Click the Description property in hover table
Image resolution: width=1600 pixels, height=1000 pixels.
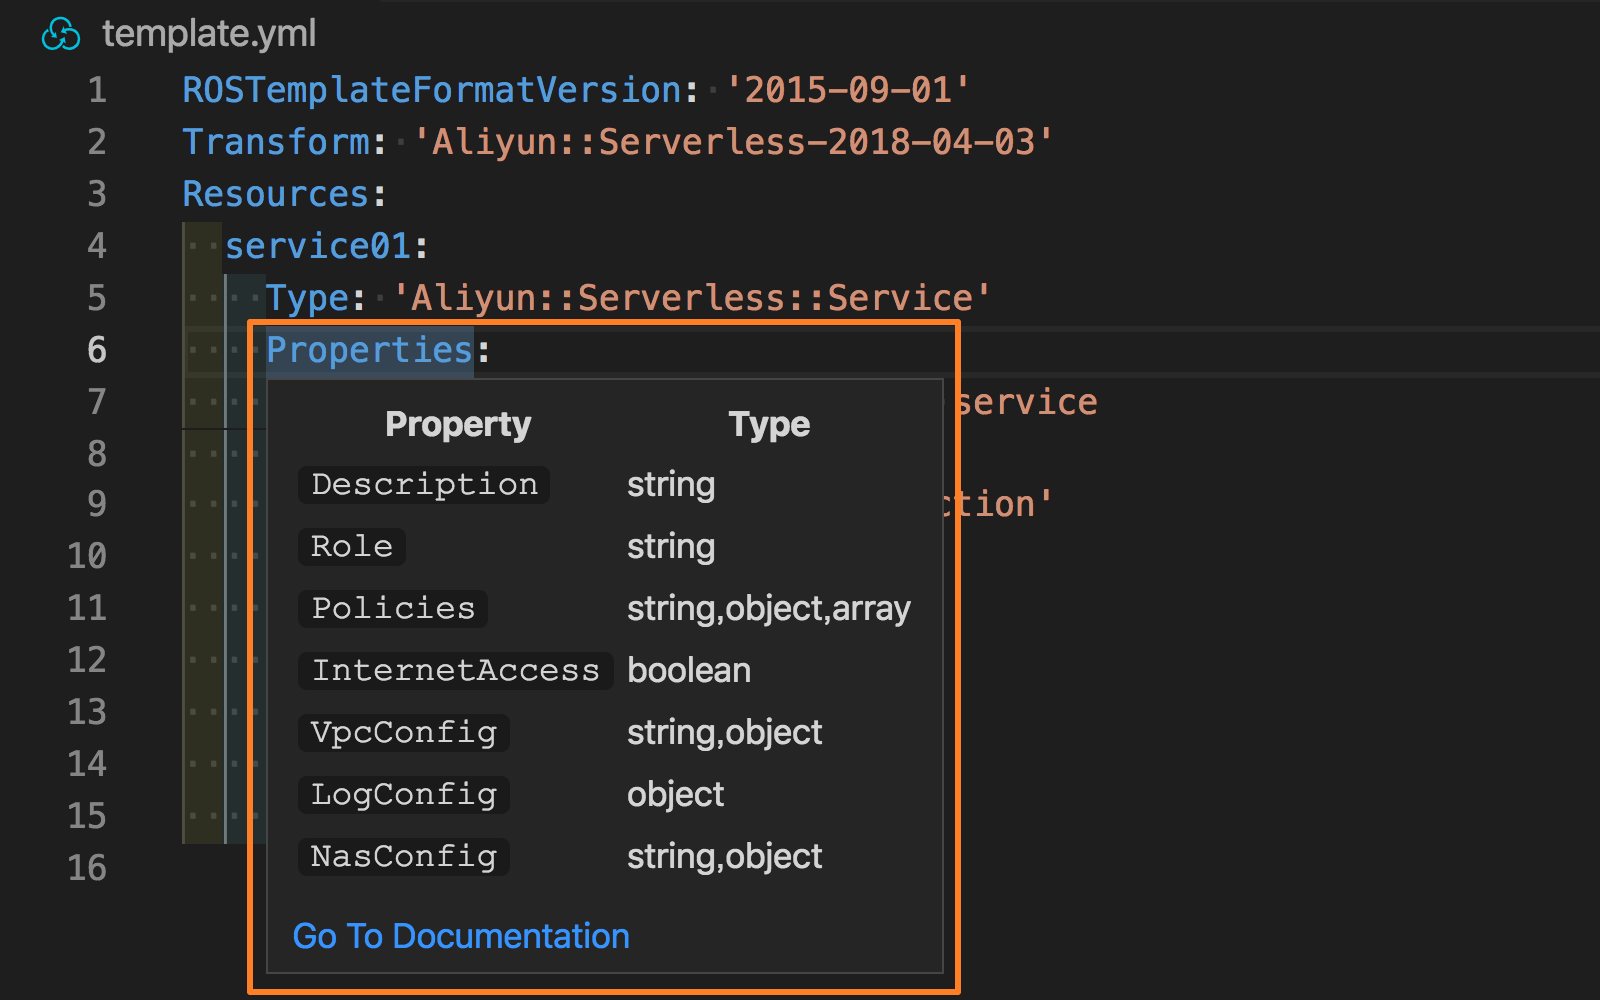coord(424,485)
